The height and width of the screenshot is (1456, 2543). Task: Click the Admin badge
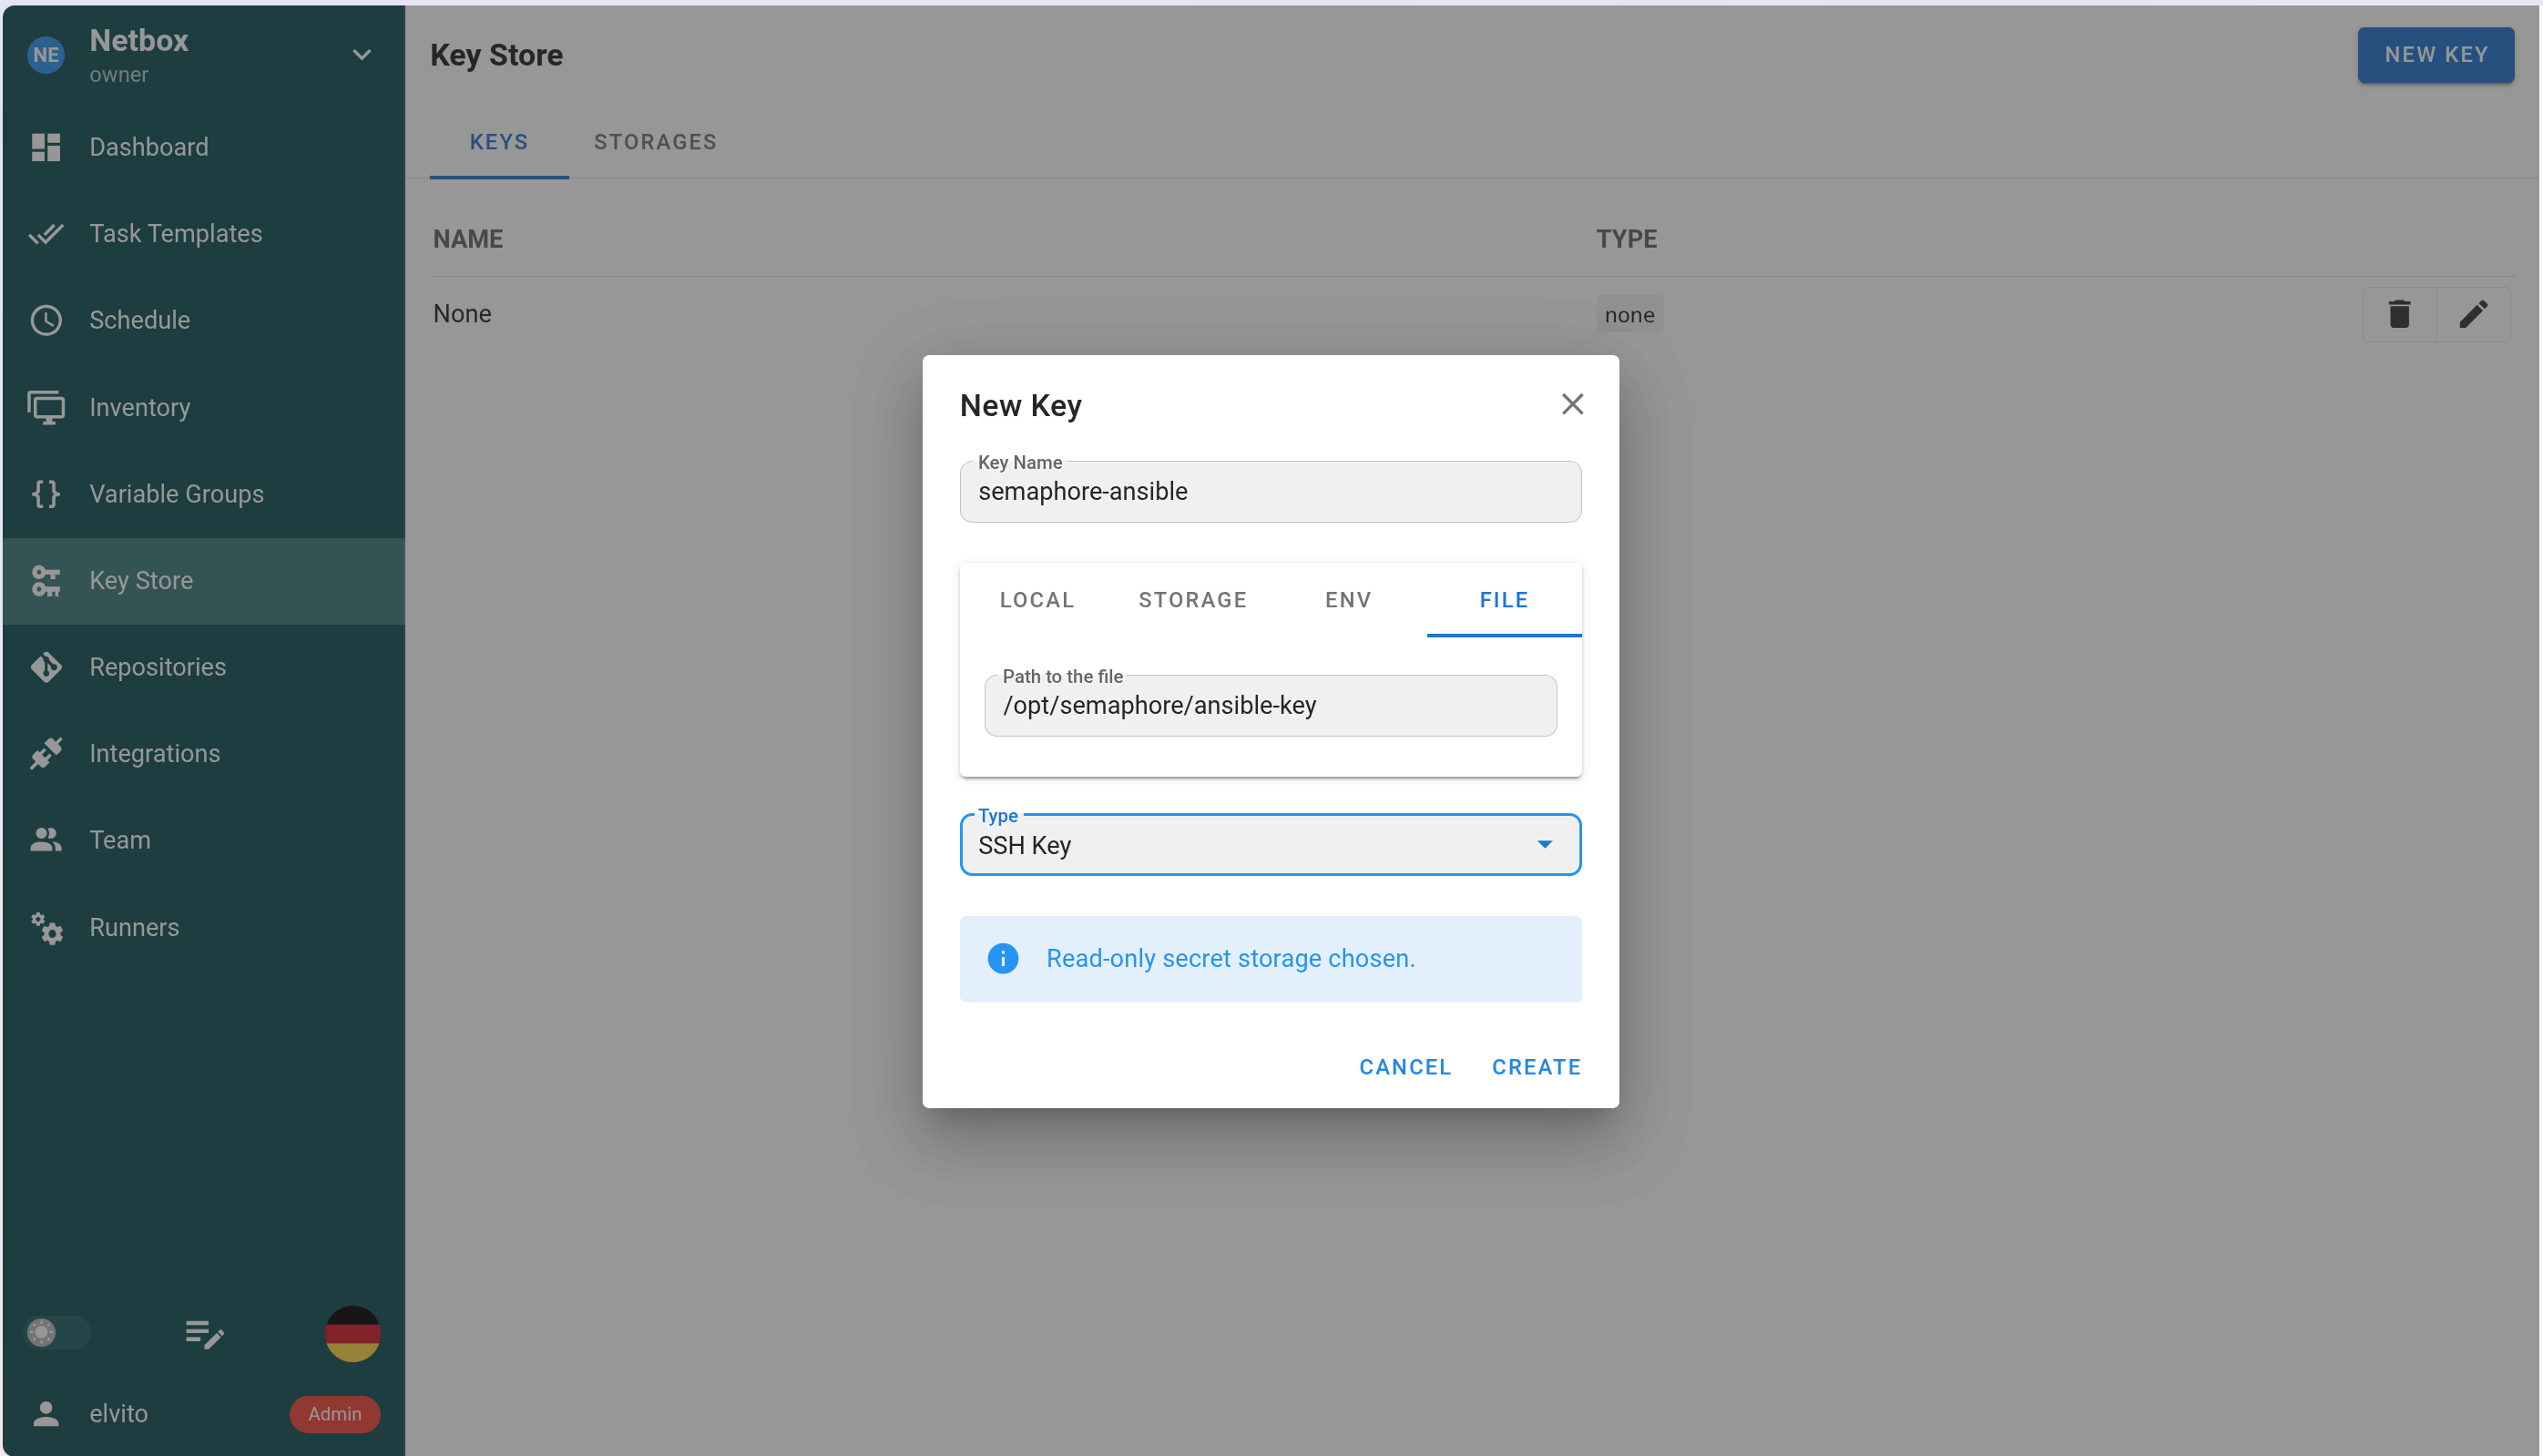pyautogui.click(x=335, y=1414)
